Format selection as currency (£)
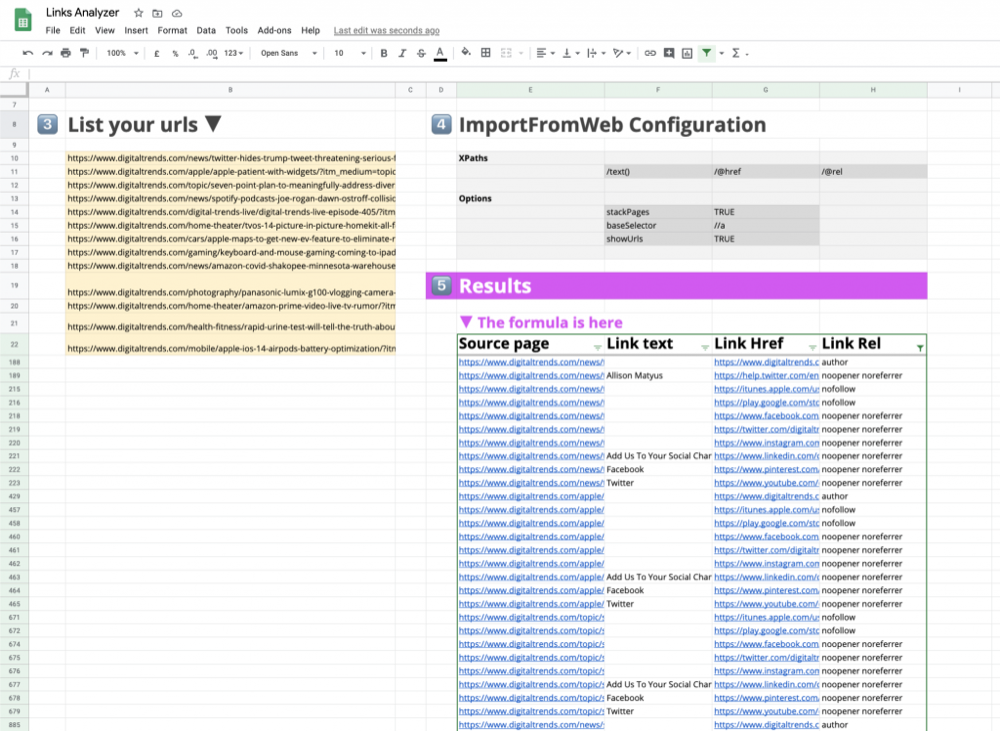This screenshot has width=1000, height=731. [x=156, y=54]
